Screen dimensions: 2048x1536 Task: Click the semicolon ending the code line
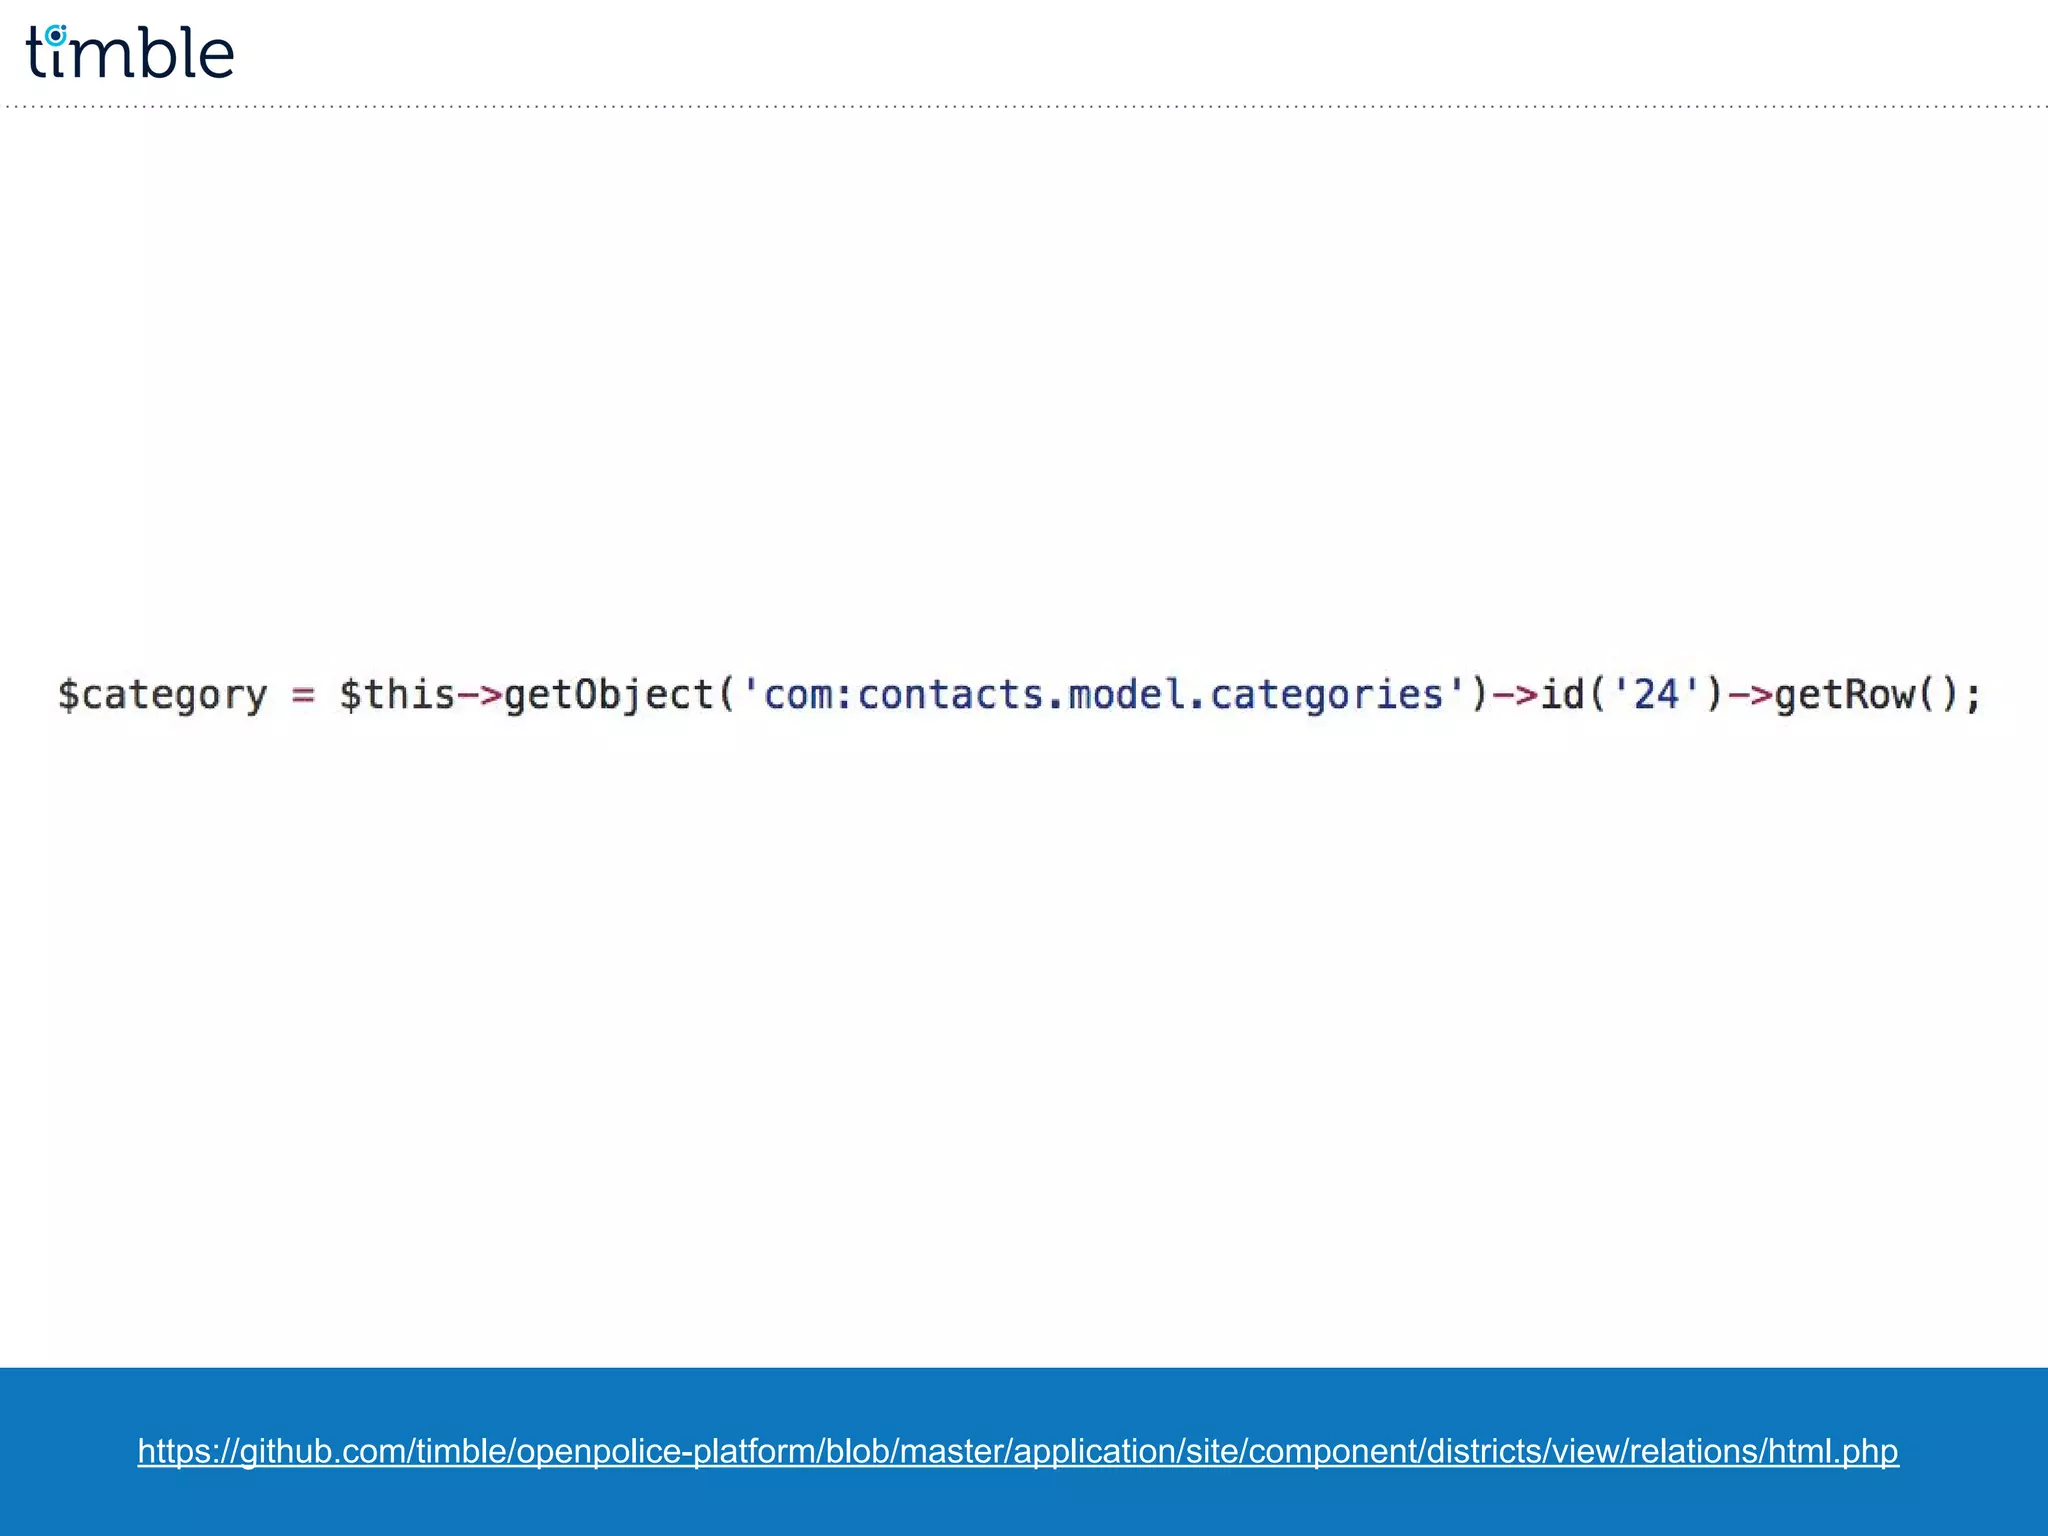1973,697
